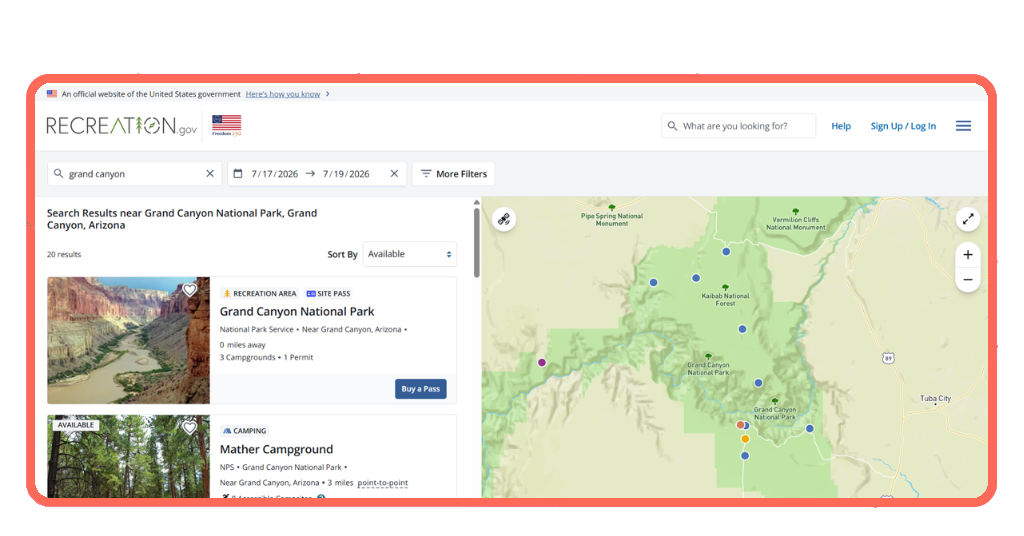The height and width of the screenshot is (536, 1024).
Task: Clear the grand canyon search text
Action: (x=210, y=174)
